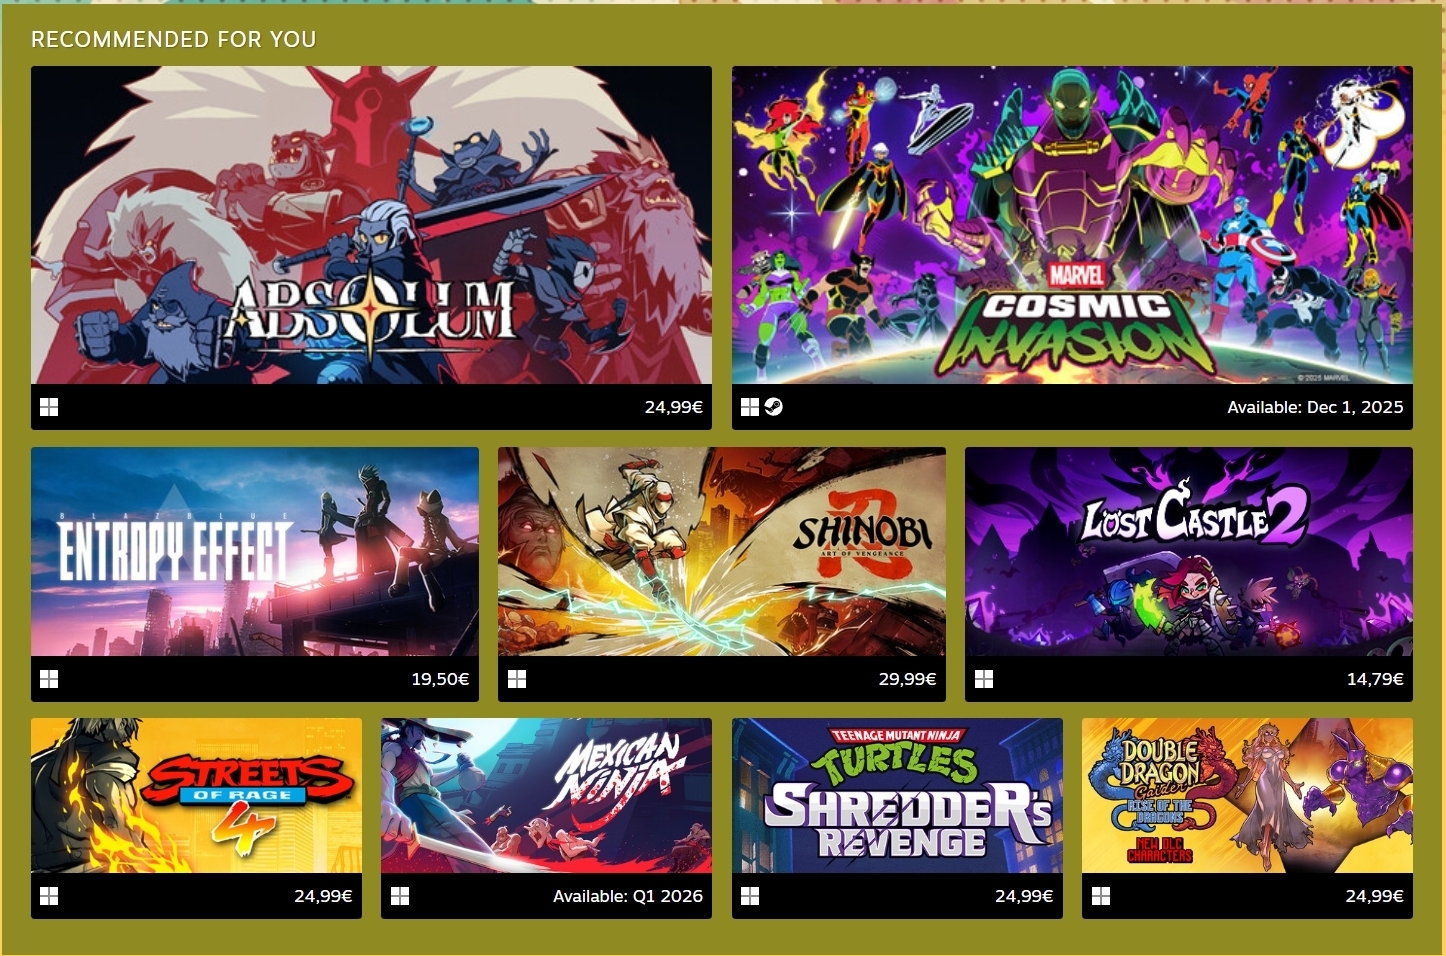Open Shinobi Art of Vengeance capsule
1446x956 pixels.
(x=722, y=552)
